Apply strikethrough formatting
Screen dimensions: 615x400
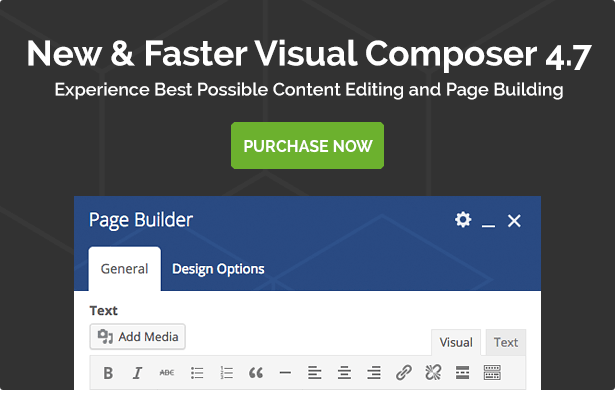[167, 373]
